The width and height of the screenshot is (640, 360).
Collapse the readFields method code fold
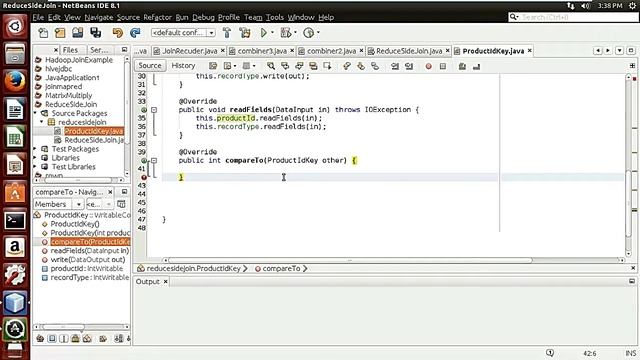(x=154, y=110)
